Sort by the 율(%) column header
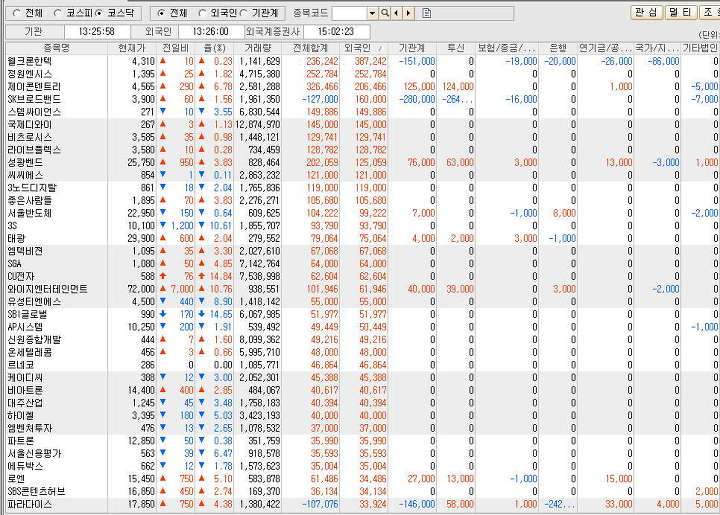 click(214, 48)
